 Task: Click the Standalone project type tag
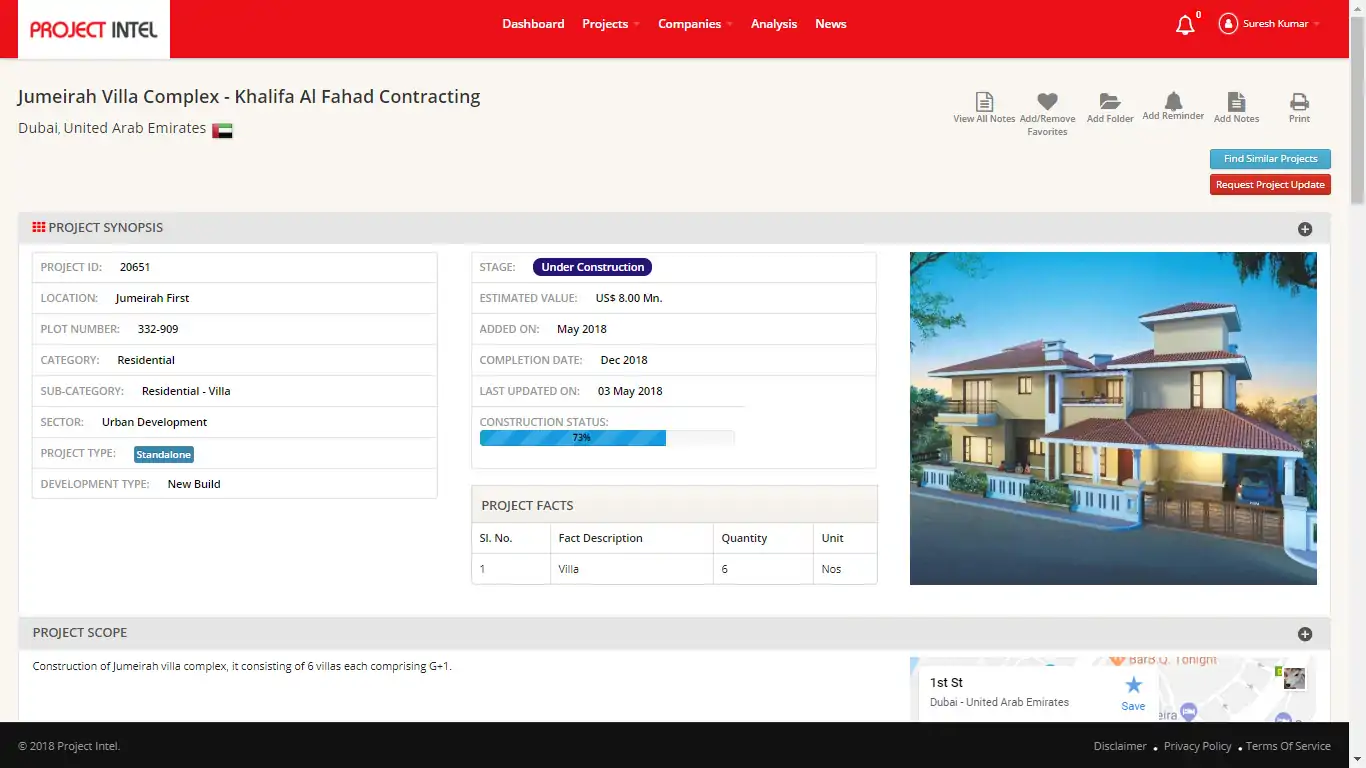[x=164, y=454]
